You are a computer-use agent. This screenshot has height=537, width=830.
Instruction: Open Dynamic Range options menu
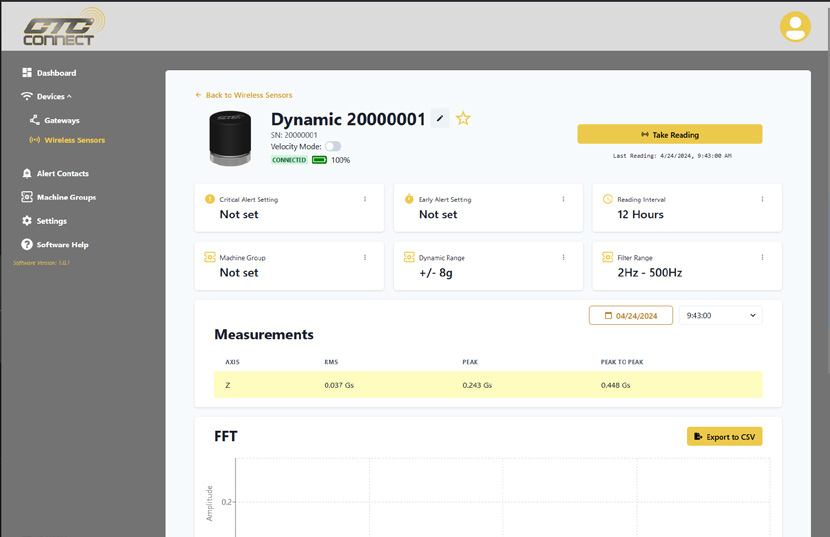point(563,257)
